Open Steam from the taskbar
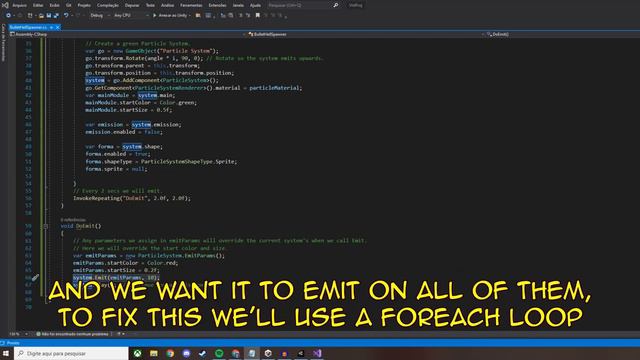 tap(203, 353)
